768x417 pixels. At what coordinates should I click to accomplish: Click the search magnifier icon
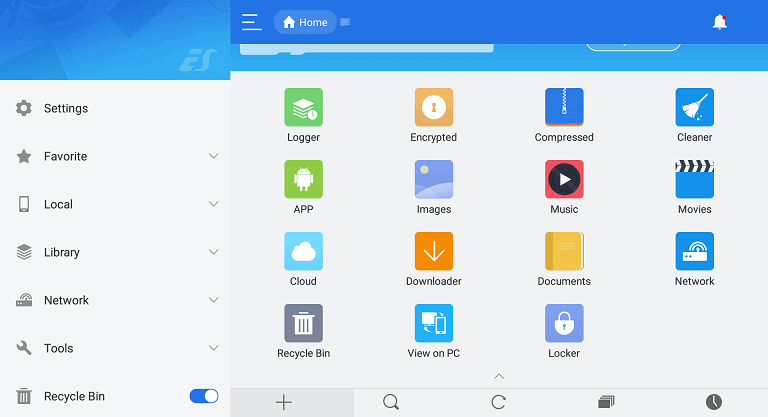pos(391,402)
